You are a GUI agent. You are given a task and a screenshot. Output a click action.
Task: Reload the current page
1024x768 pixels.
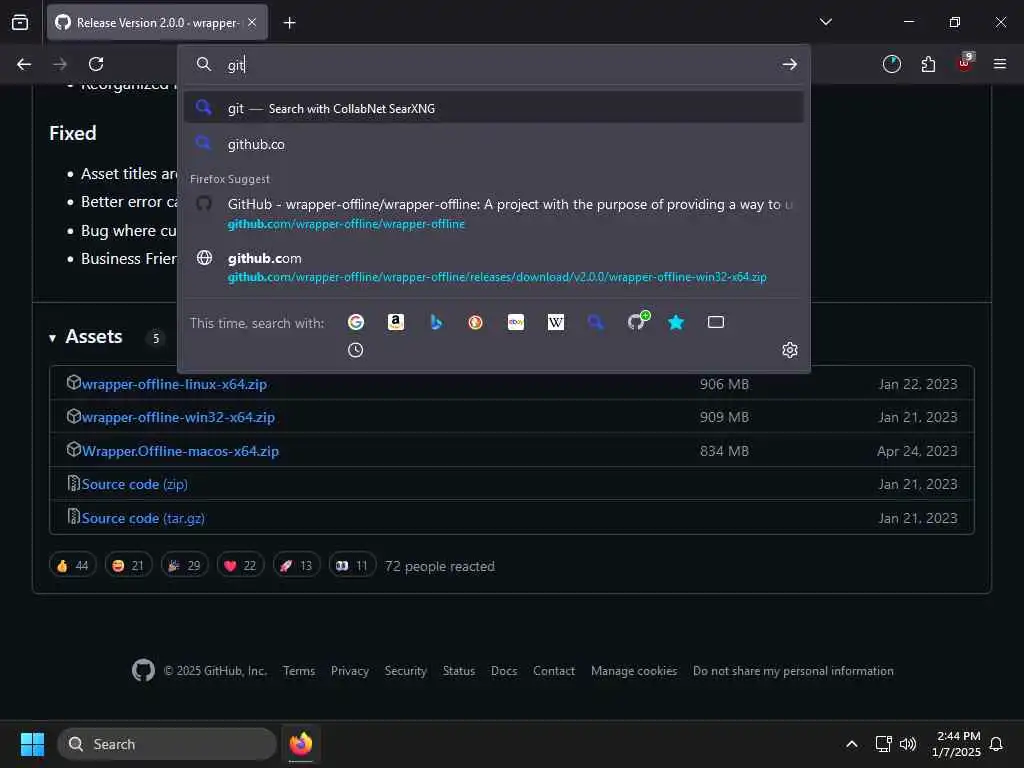[96, 64]
